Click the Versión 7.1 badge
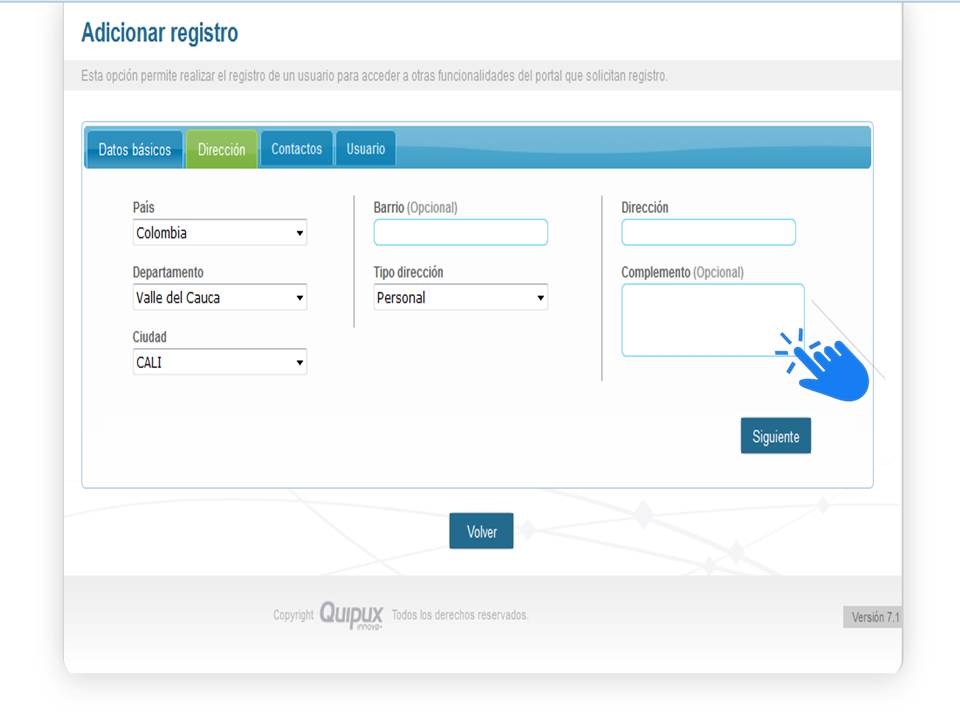This screenshot has height=720, width=960. [874, 618]
